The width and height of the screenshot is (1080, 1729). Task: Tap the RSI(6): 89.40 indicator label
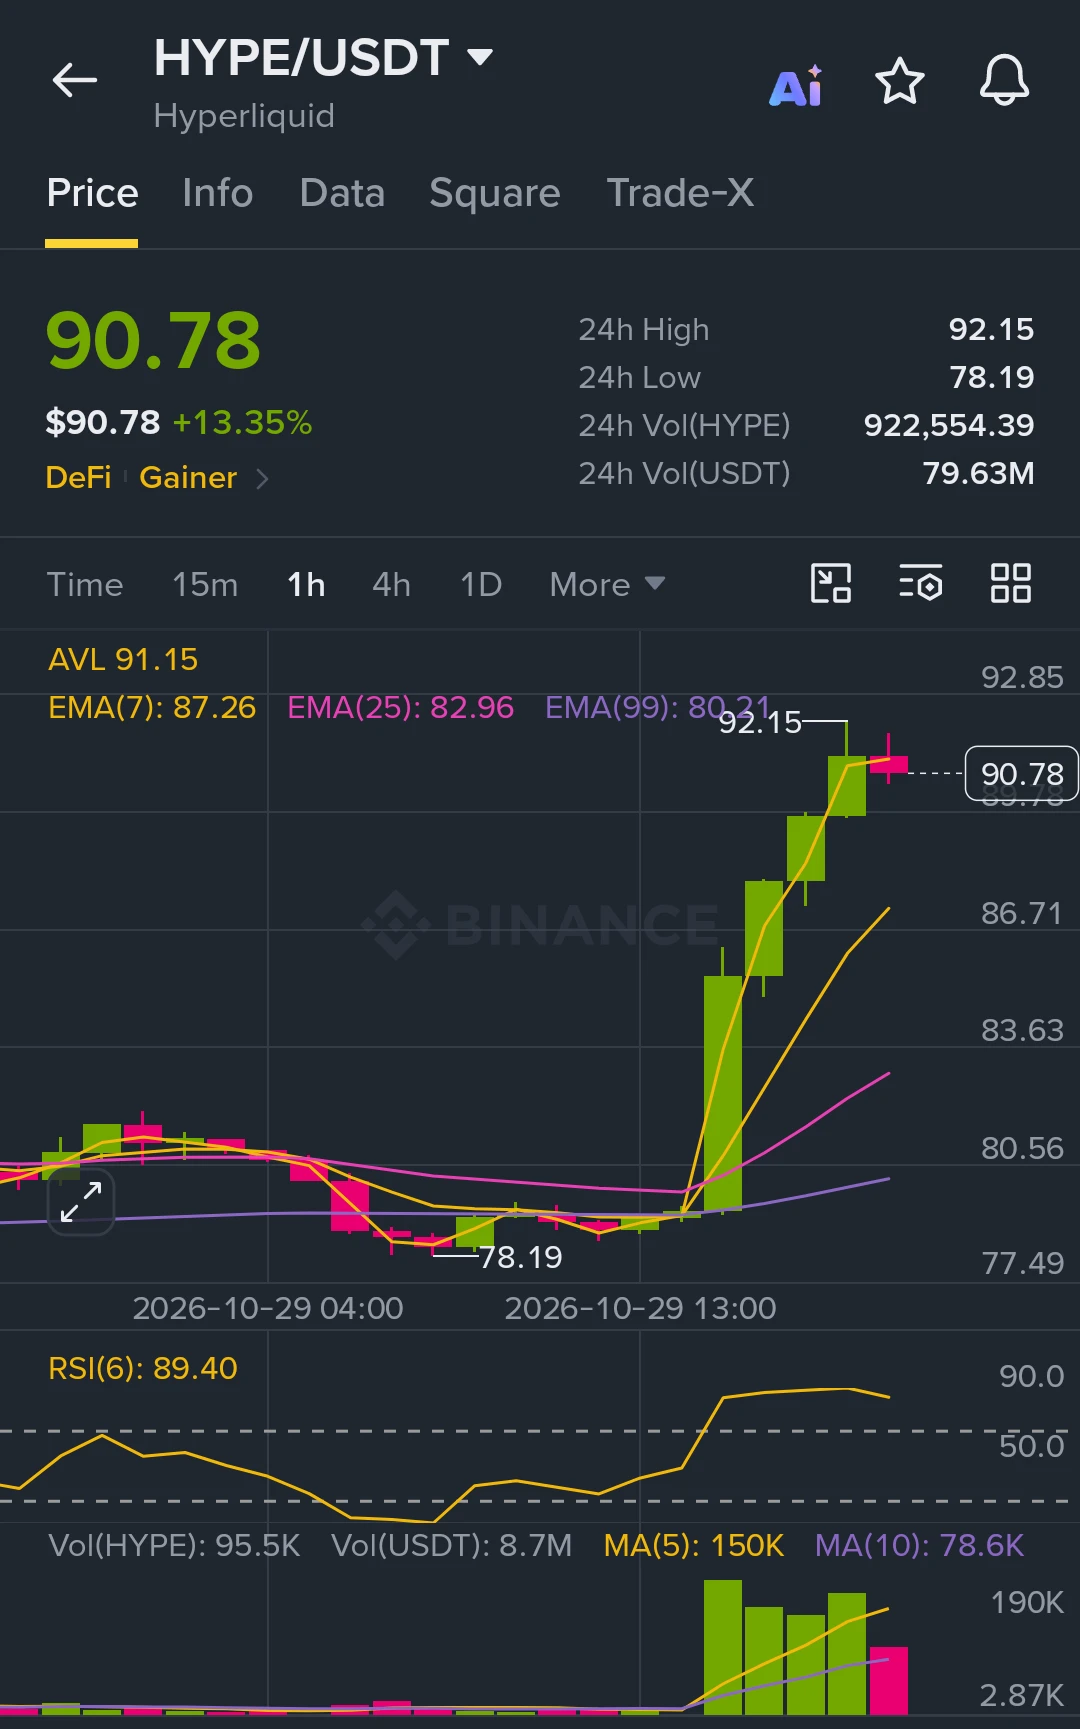(143, 1368)
